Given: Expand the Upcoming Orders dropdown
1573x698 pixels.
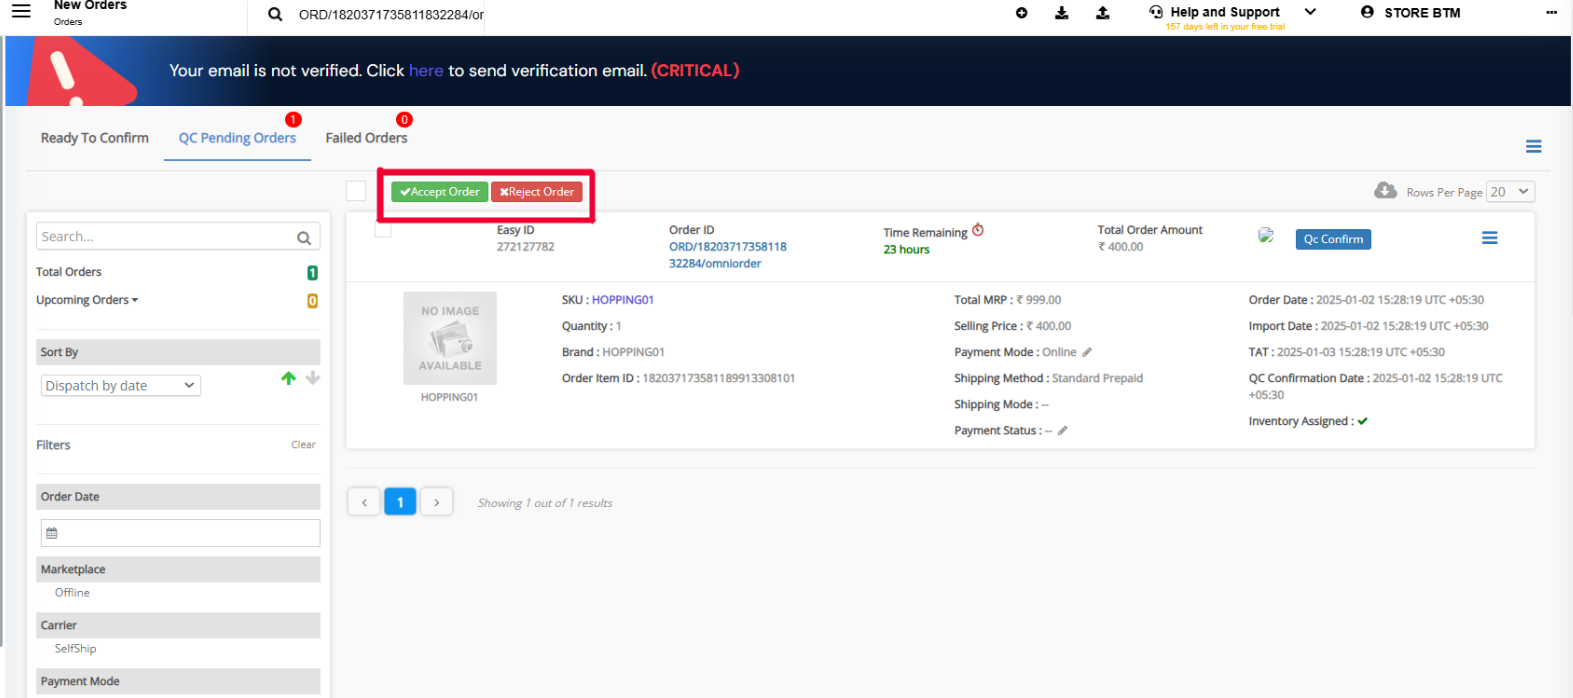Looking at the screenshot, I should point(87,300).
